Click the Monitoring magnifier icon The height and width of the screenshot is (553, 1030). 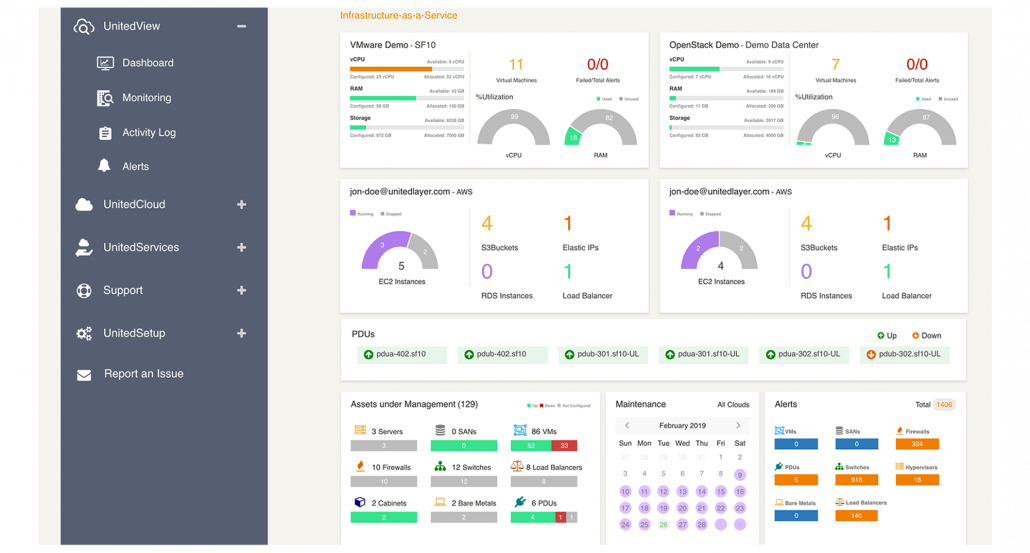coord(105,98)
